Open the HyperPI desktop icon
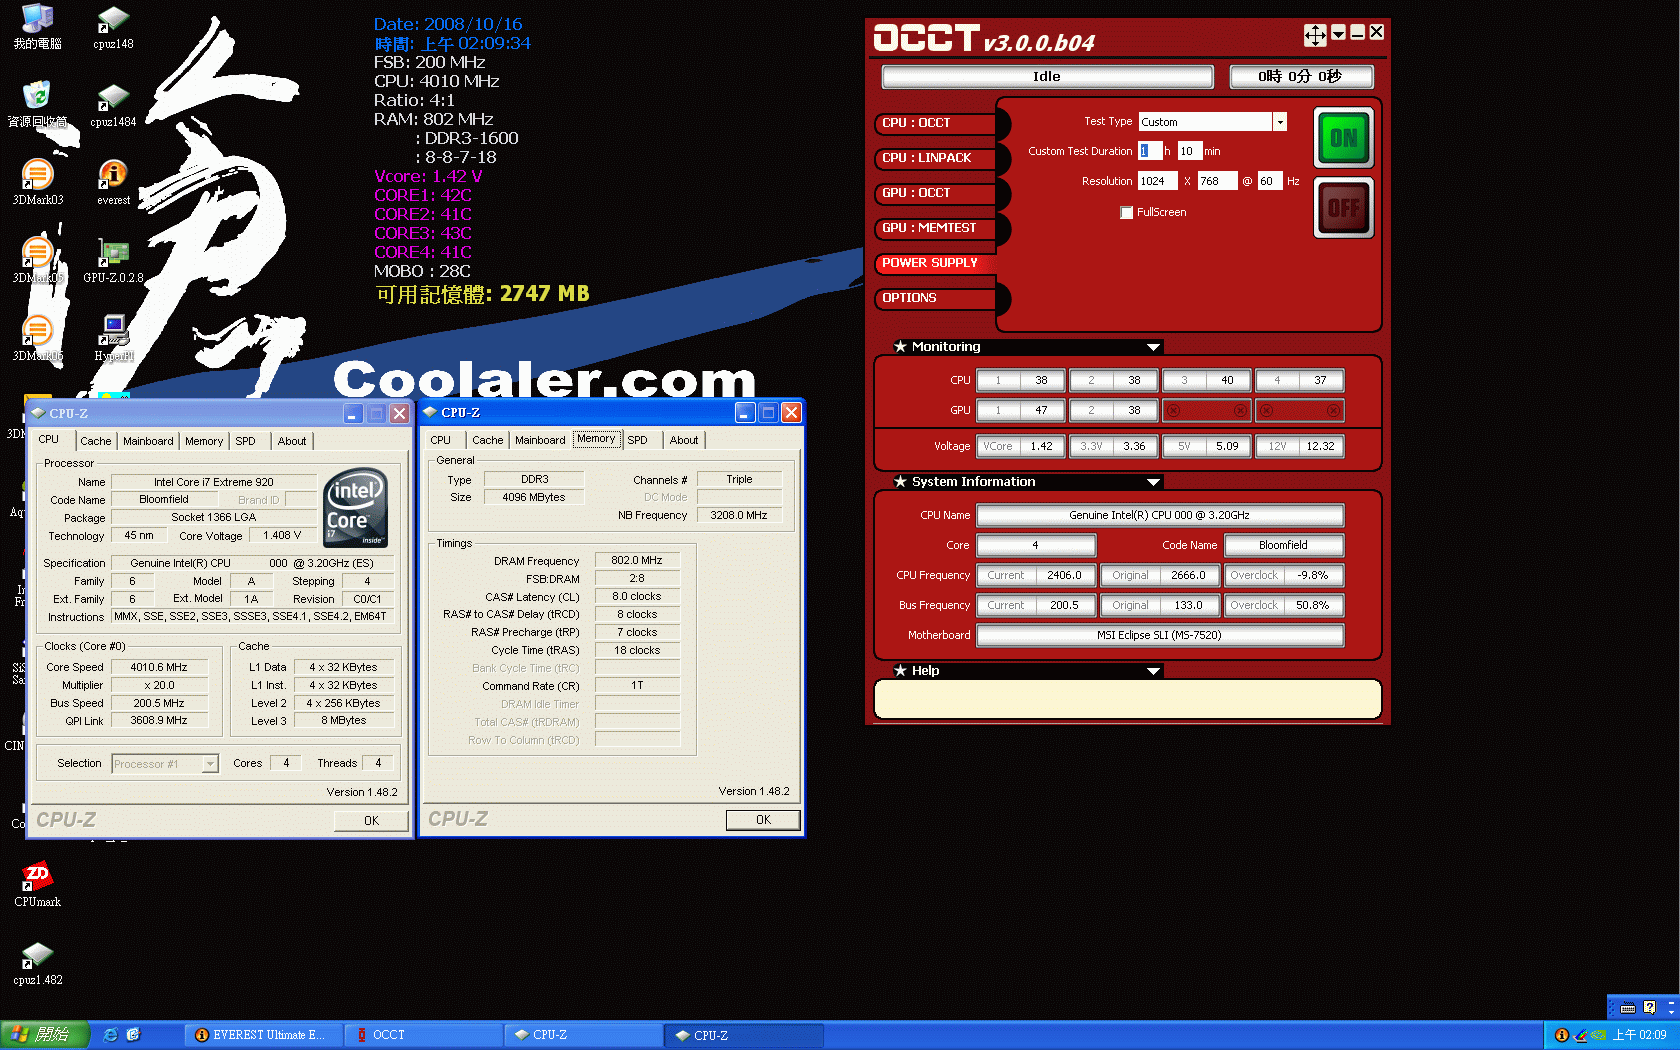1680x1050 pixels. point(113,339)
